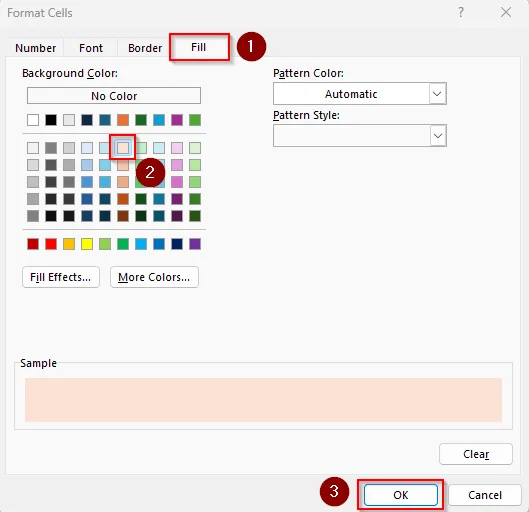Select the Fill tab

pos(199,47)
